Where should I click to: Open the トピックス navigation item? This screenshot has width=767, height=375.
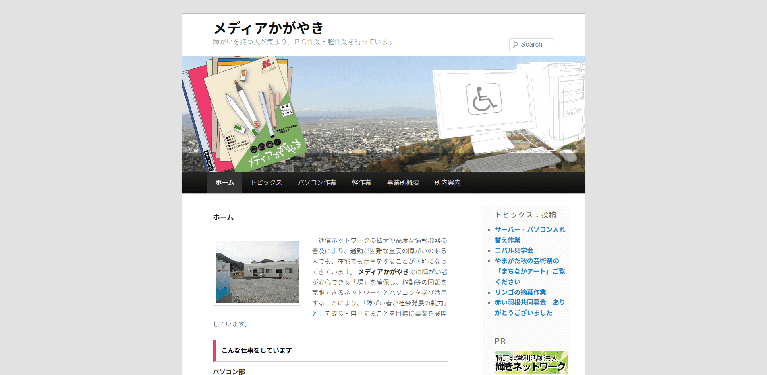pos(266,183)
